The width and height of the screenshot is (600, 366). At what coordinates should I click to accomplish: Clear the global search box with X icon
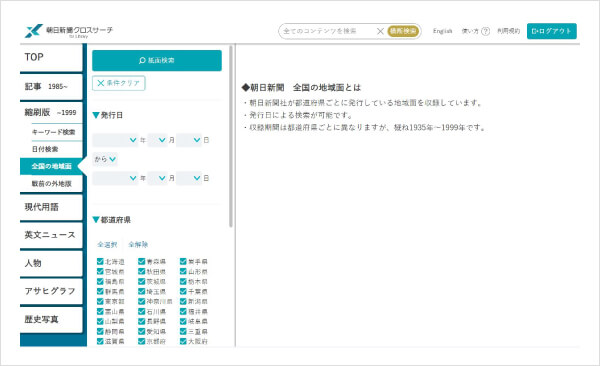tap(380, 31)
